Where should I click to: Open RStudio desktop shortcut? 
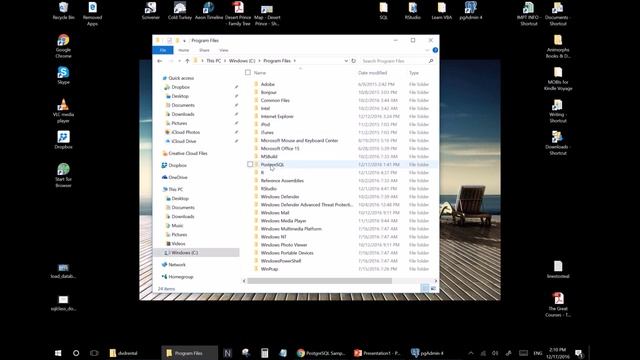pyautogui.click(x=413, y=11)
